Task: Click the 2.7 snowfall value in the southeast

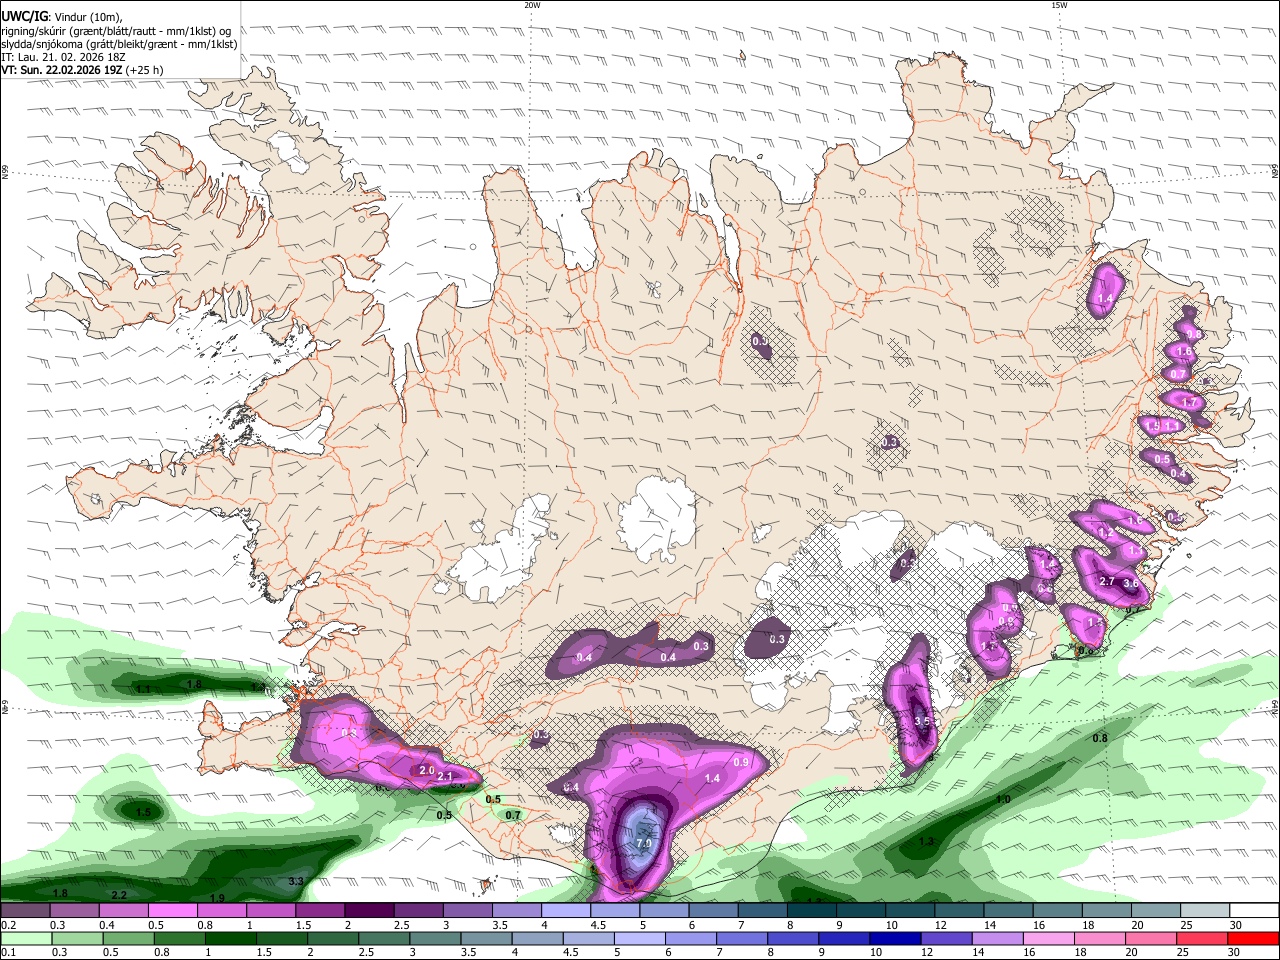Action: pos(1107,581)
